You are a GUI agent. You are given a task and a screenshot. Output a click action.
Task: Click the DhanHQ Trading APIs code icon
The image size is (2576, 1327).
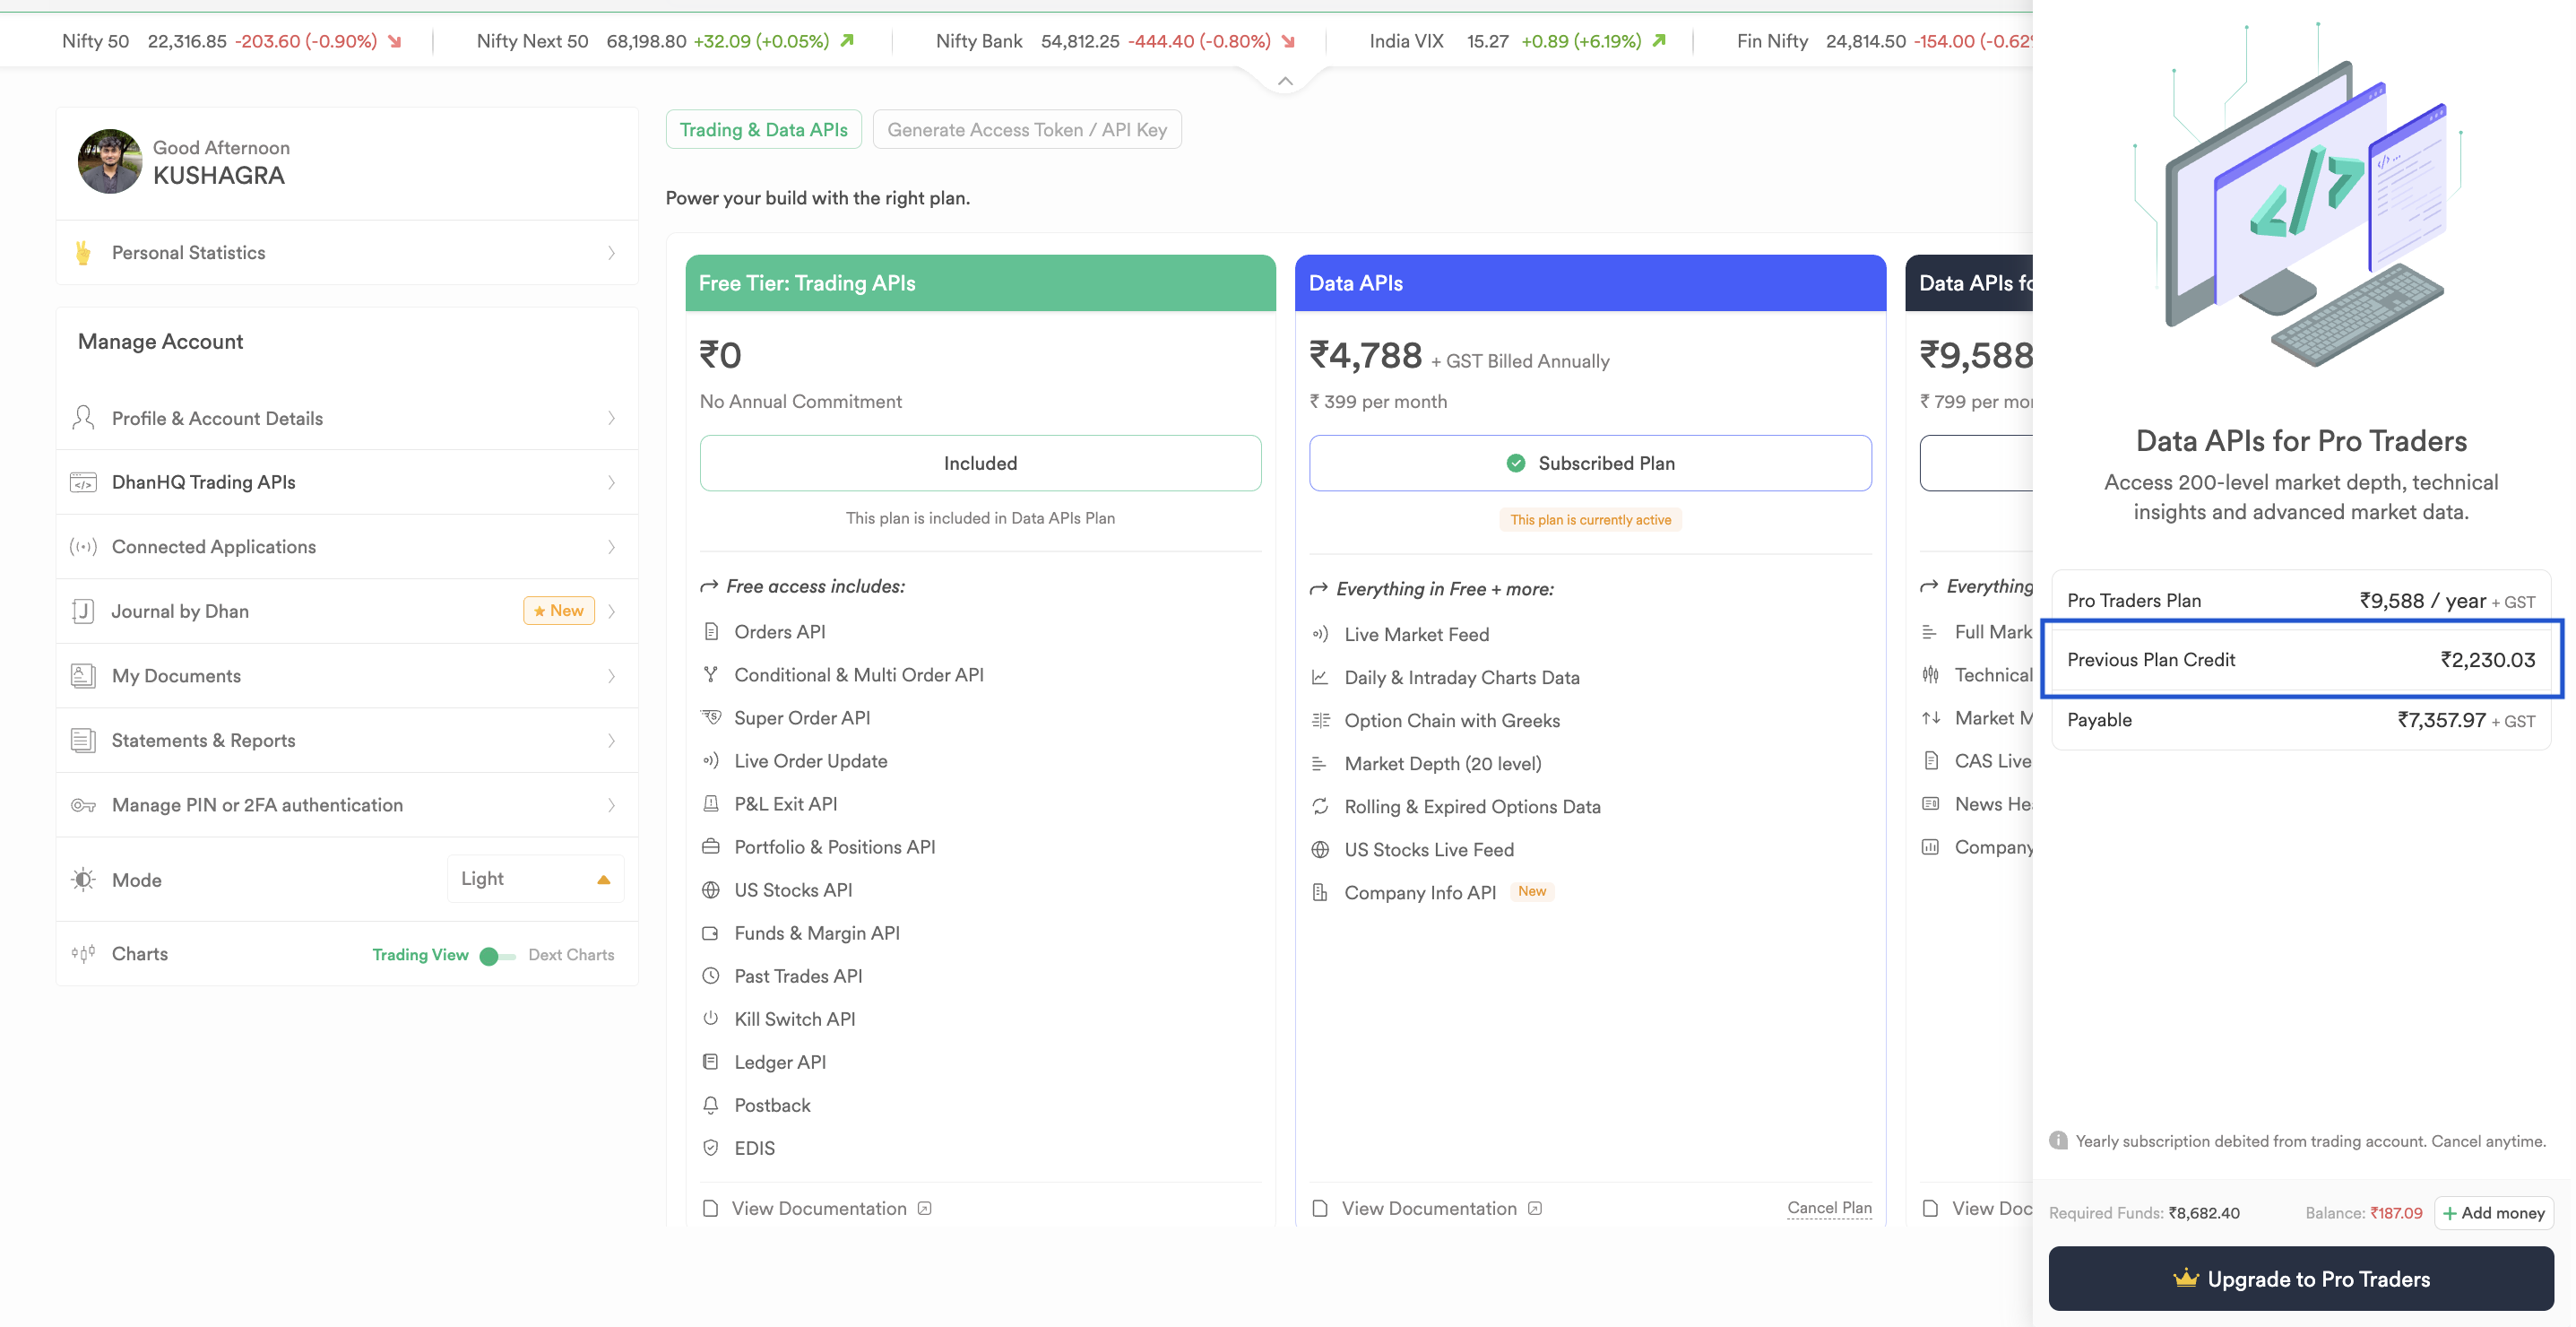pos(83,483)
